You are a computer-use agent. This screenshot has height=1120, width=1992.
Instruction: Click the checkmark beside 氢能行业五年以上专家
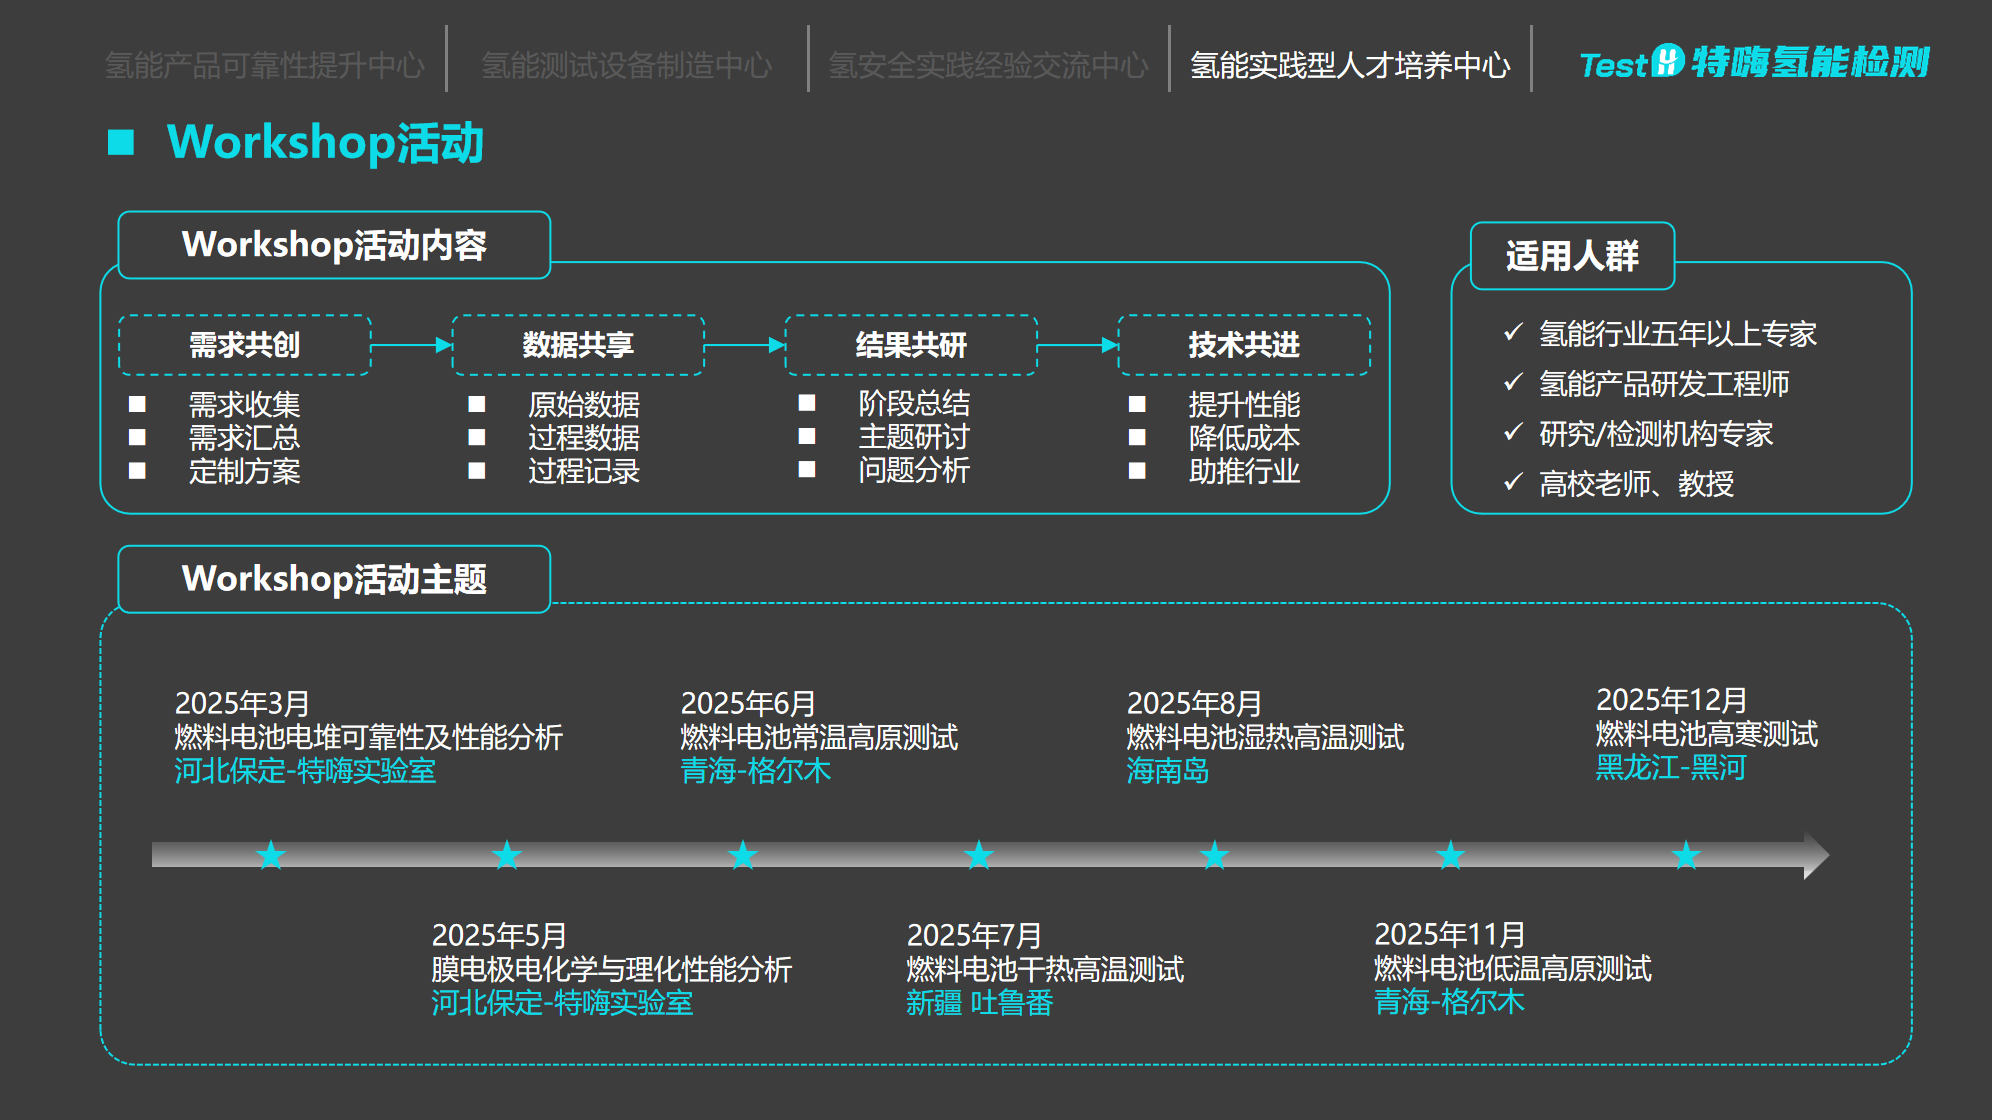(x=1513, y=332)
